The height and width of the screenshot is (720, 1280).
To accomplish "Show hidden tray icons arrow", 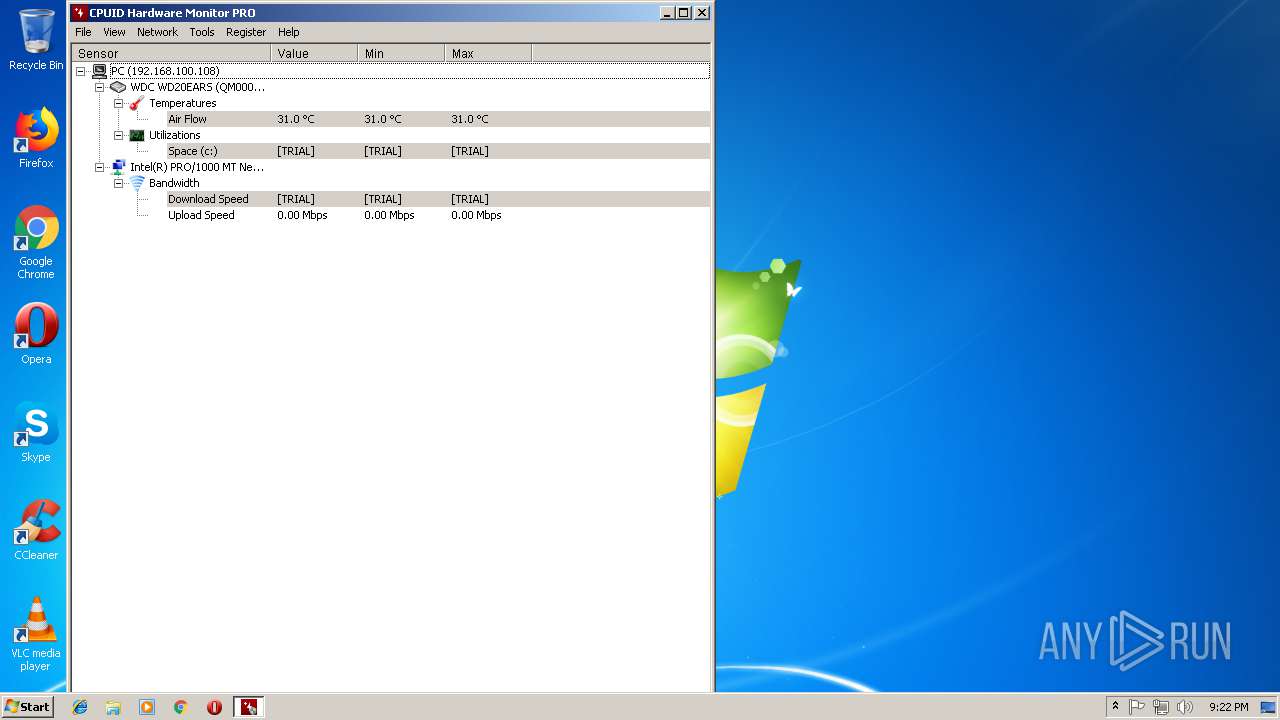I will pos(1115,707).
